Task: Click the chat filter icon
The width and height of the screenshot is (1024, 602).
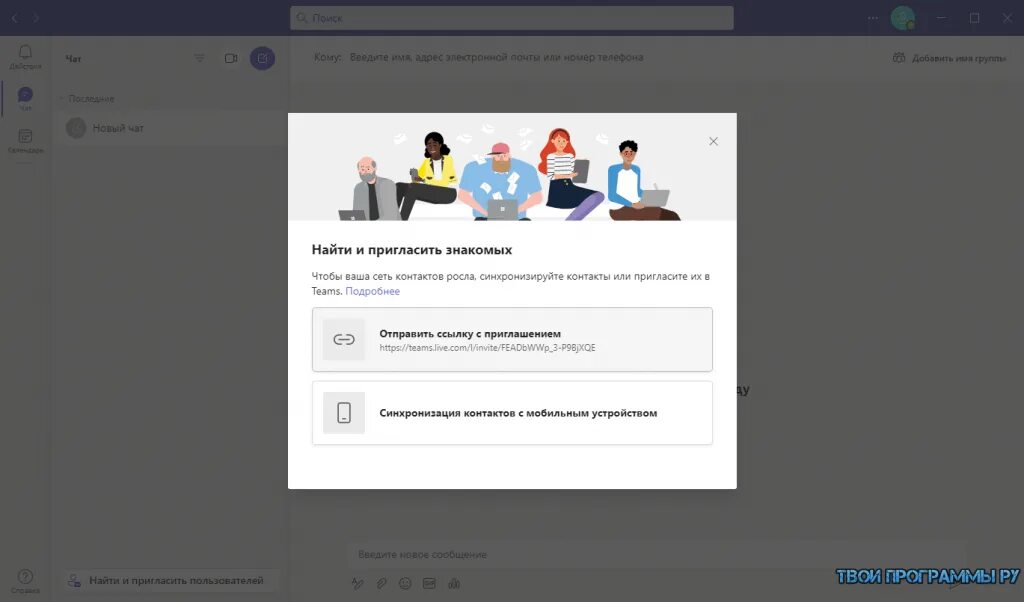Action: tap(199, 58)
